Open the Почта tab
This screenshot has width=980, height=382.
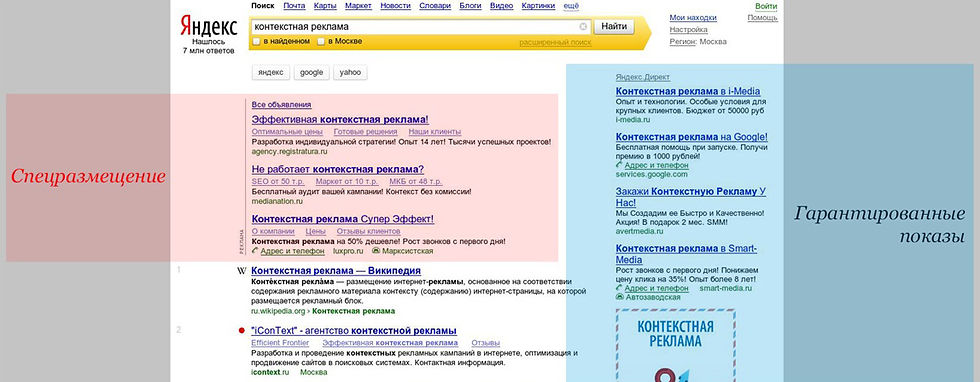(294, 6)
